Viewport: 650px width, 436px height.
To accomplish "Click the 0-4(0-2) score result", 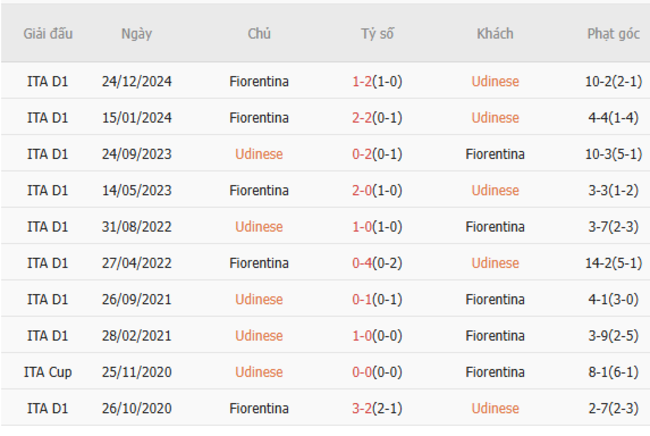I will (x=377, y=263).
